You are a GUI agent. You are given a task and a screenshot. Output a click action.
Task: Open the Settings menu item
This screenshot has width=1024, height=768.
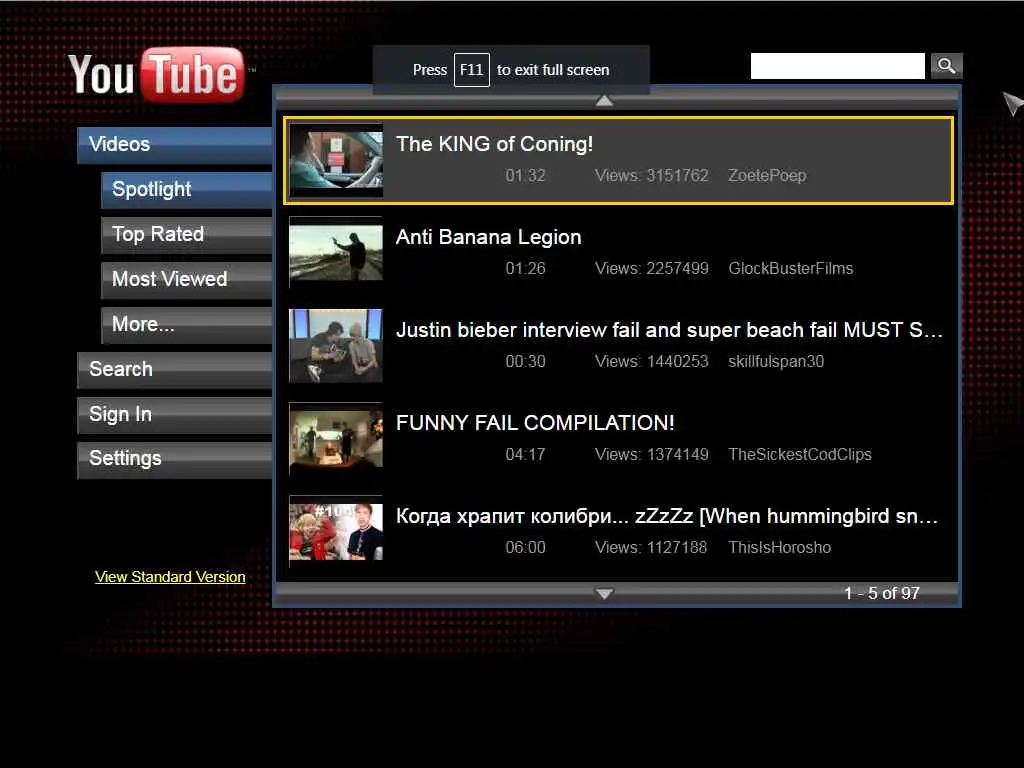click(x=174, y=459)
